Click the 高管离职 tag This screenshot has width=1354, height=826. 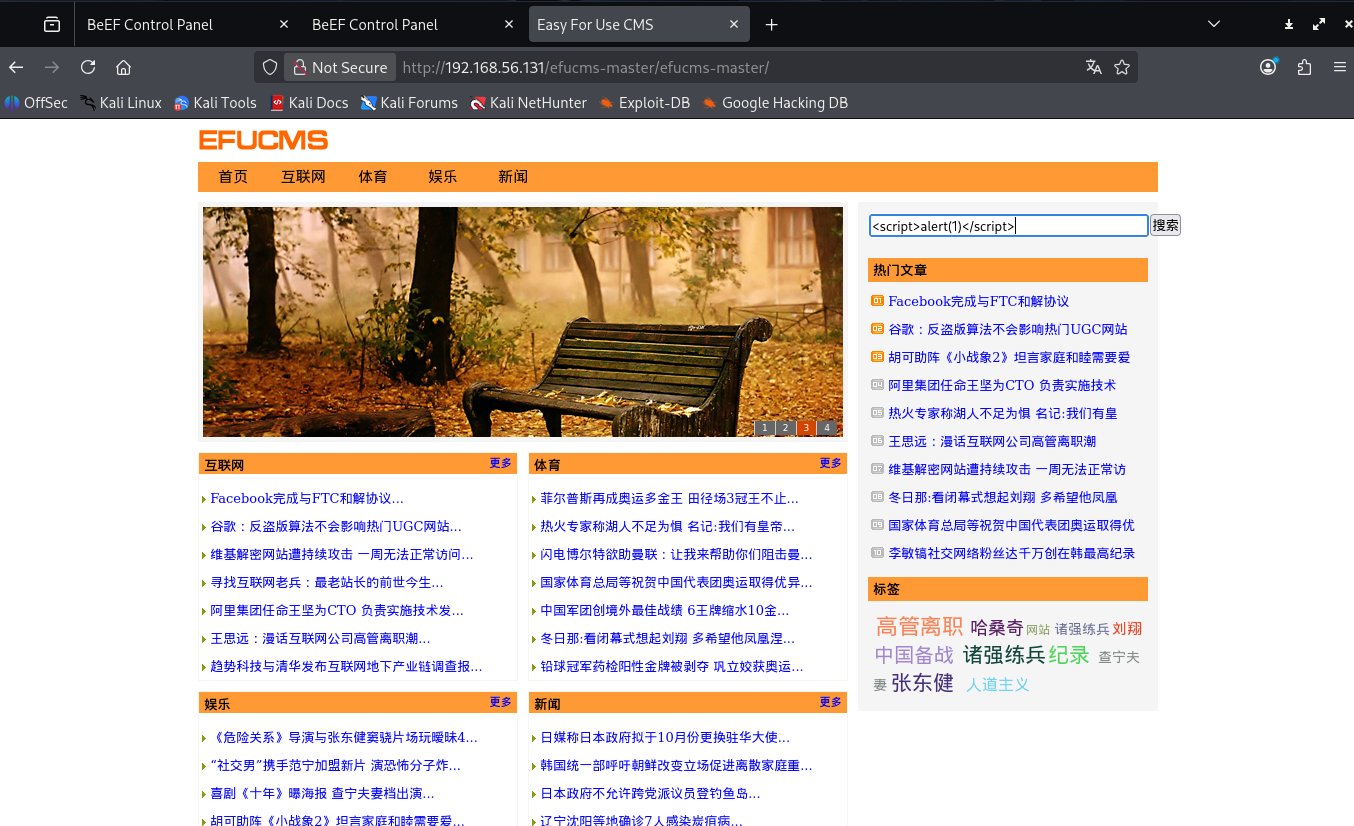919,627
